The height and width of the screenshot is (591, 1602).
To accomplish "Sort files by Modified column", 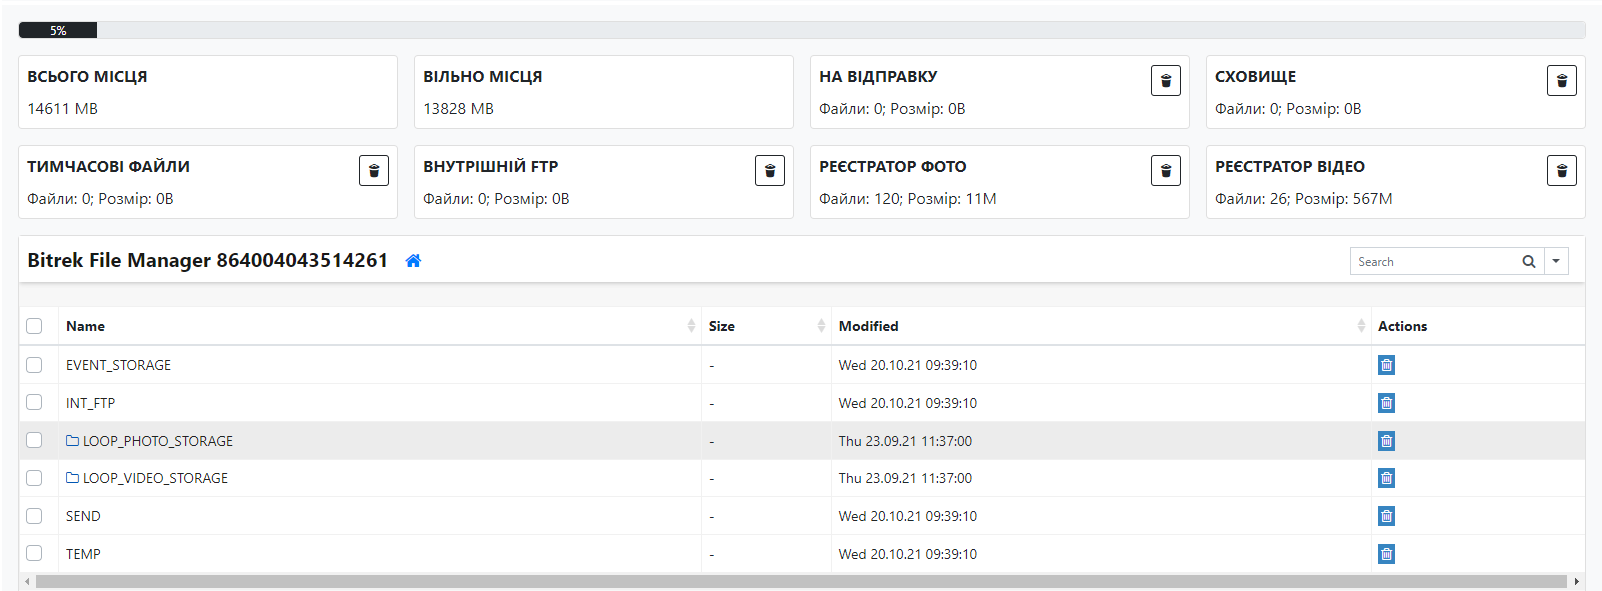I will pos(868,326).
